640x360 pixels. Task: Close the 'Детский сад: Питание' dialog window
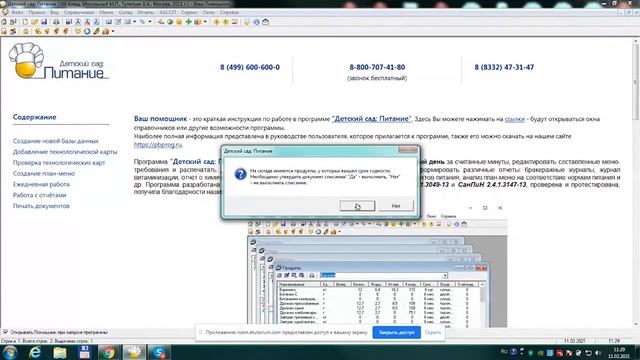[408, 151]
